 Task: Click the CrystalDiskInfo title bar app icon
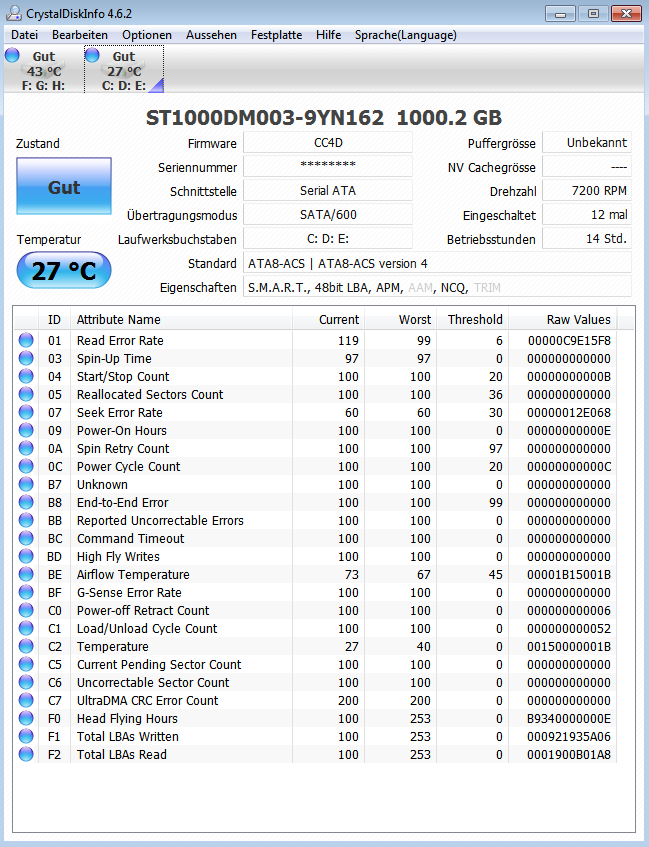[x=15, y=13]
